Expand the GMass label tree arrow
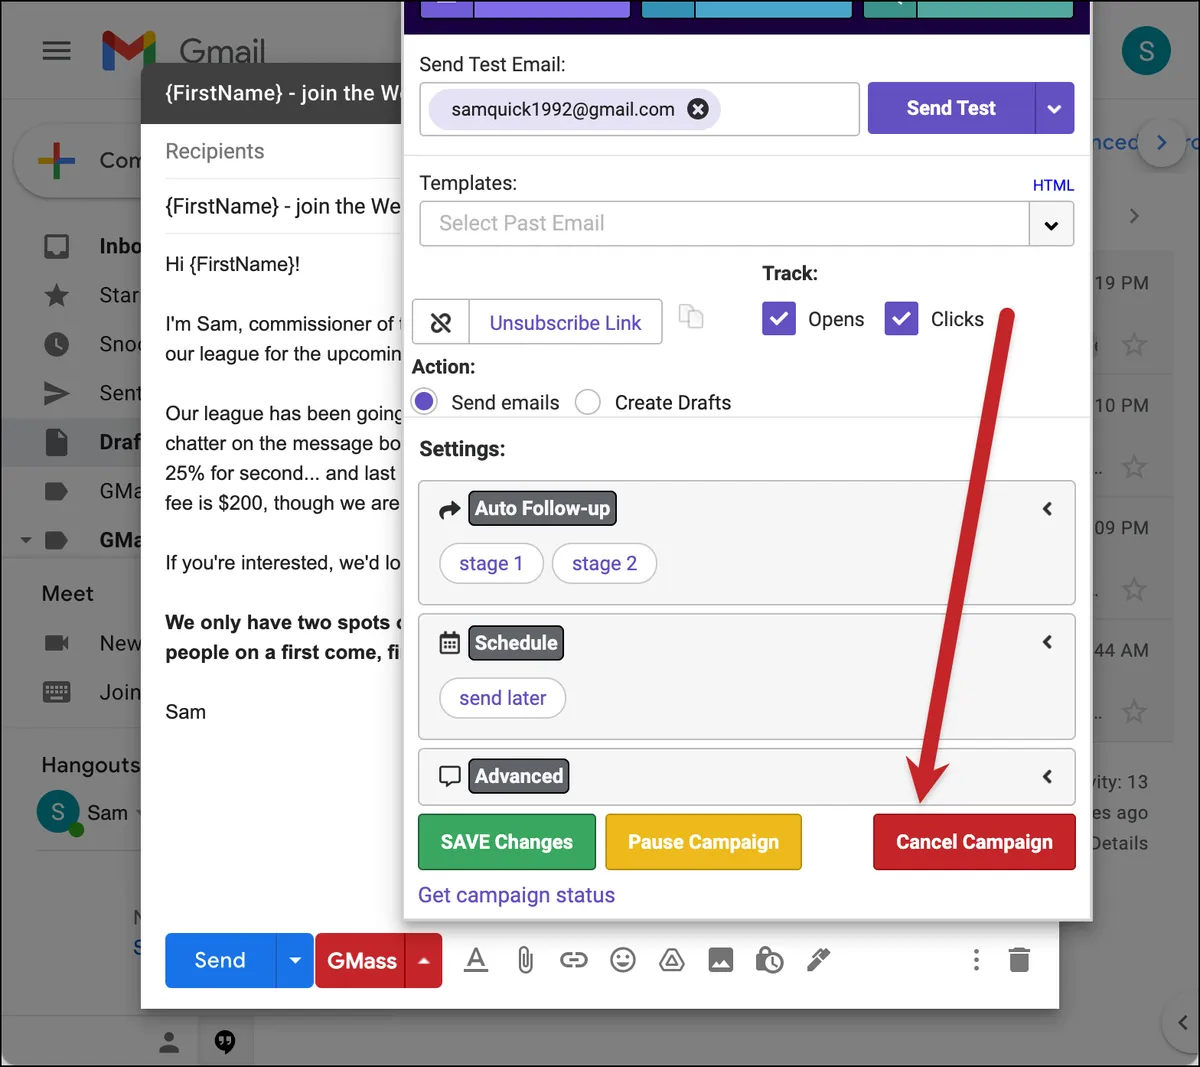 tap(26, 540)
